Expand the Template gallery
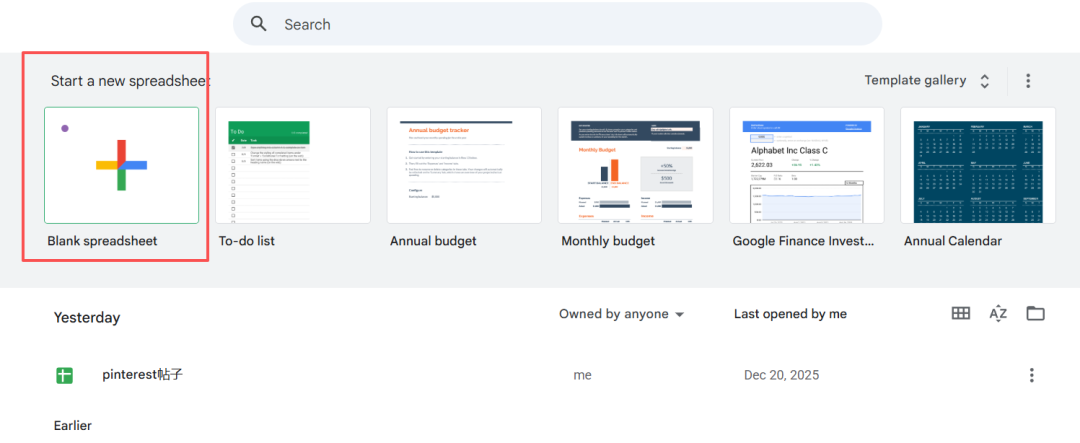 tap(984, 81)
